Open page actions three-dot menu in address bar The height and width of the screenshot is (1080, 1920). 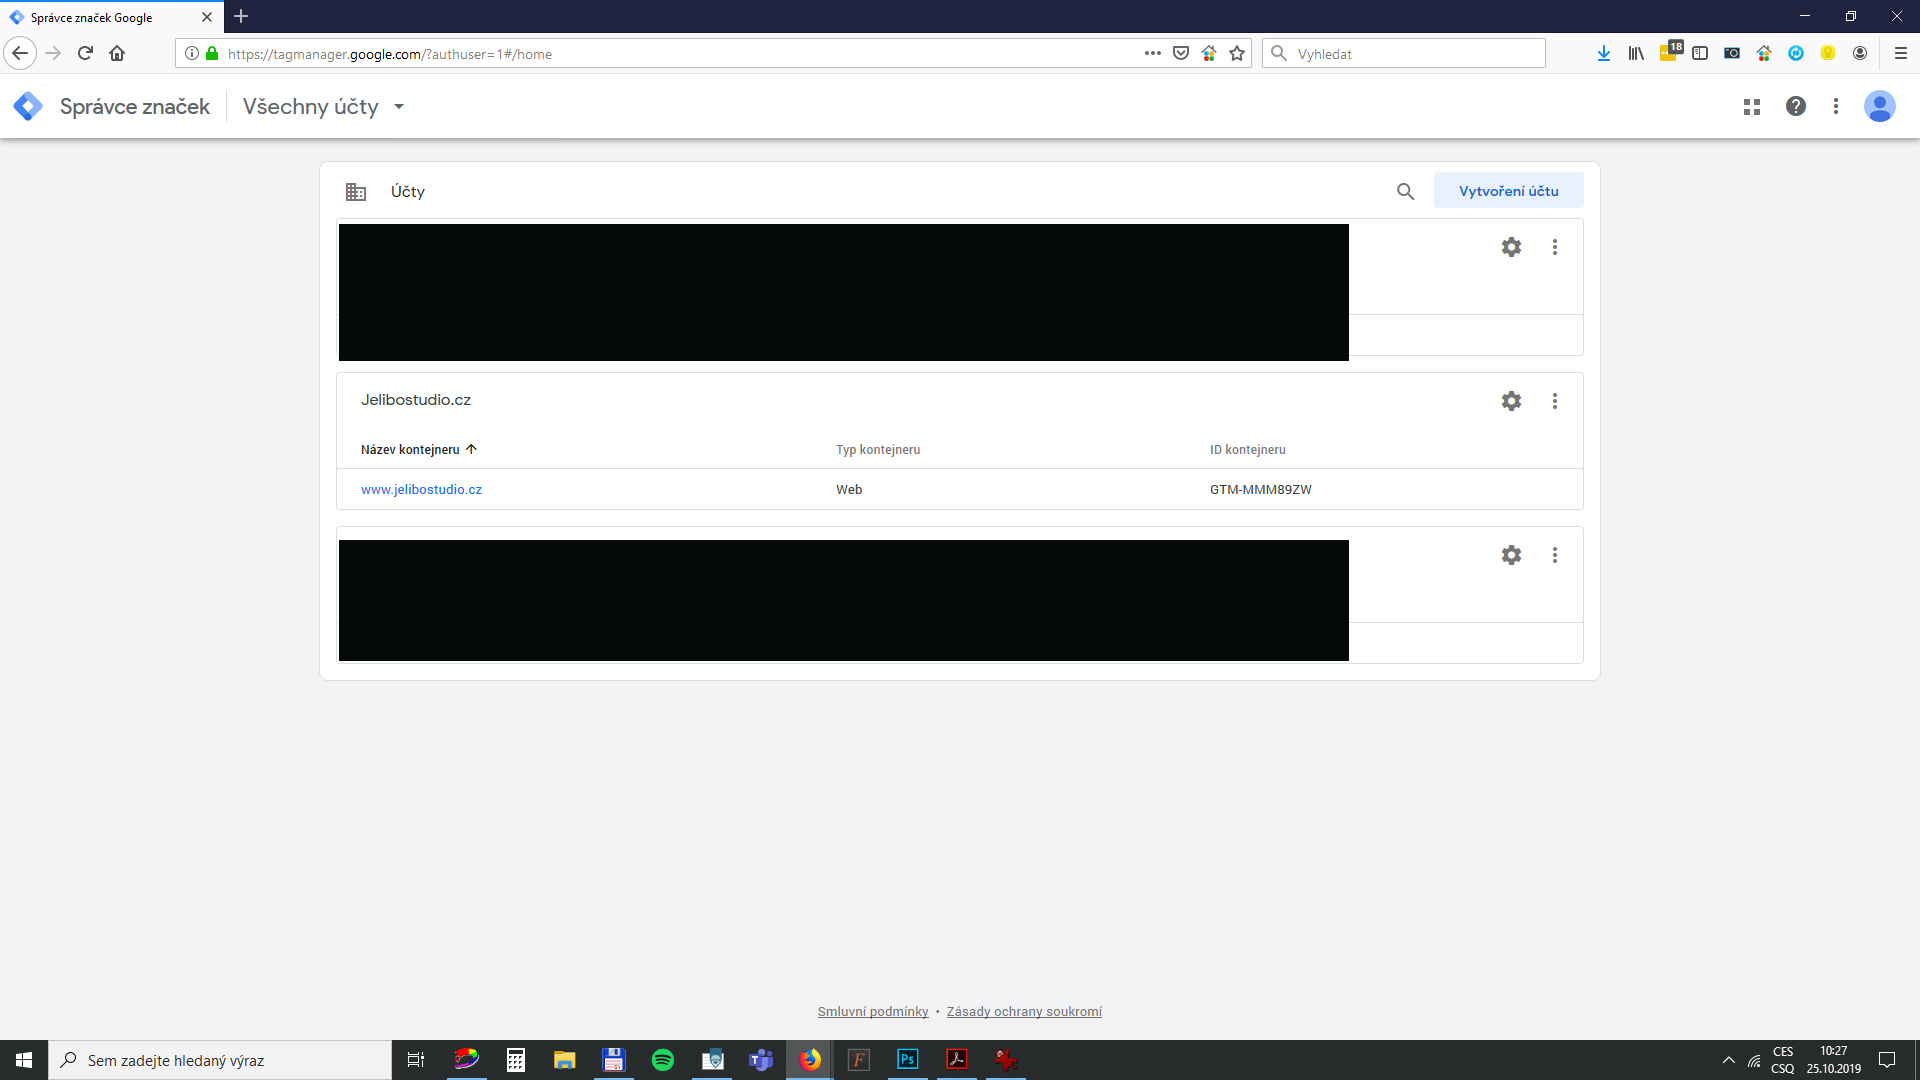1153,53
